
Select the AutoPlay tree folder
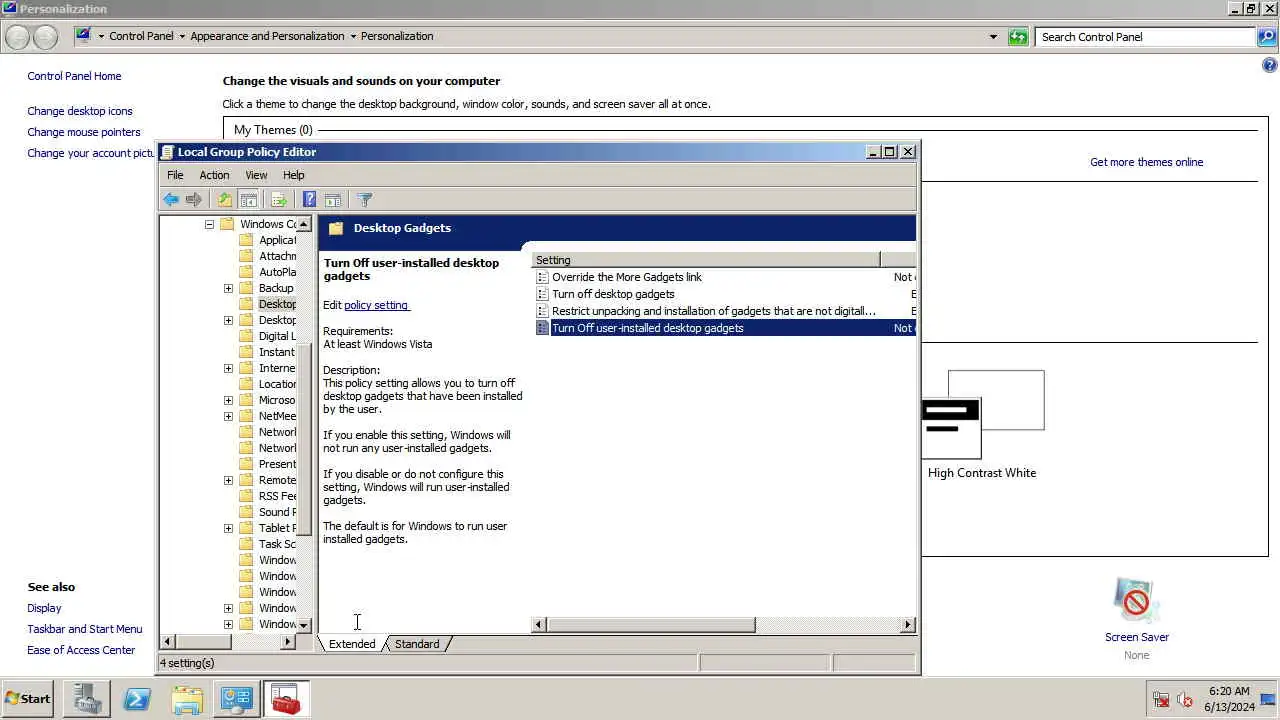[x=267, y=272]
